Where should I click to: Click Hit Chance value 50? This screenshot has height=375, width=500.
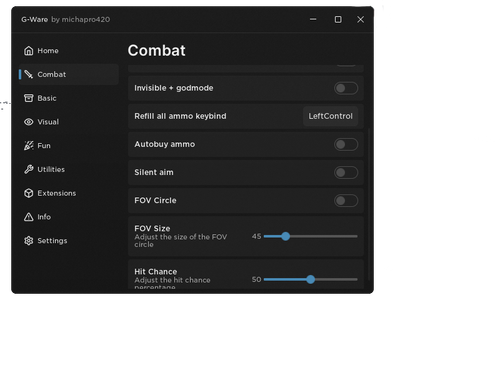[256, 279]
